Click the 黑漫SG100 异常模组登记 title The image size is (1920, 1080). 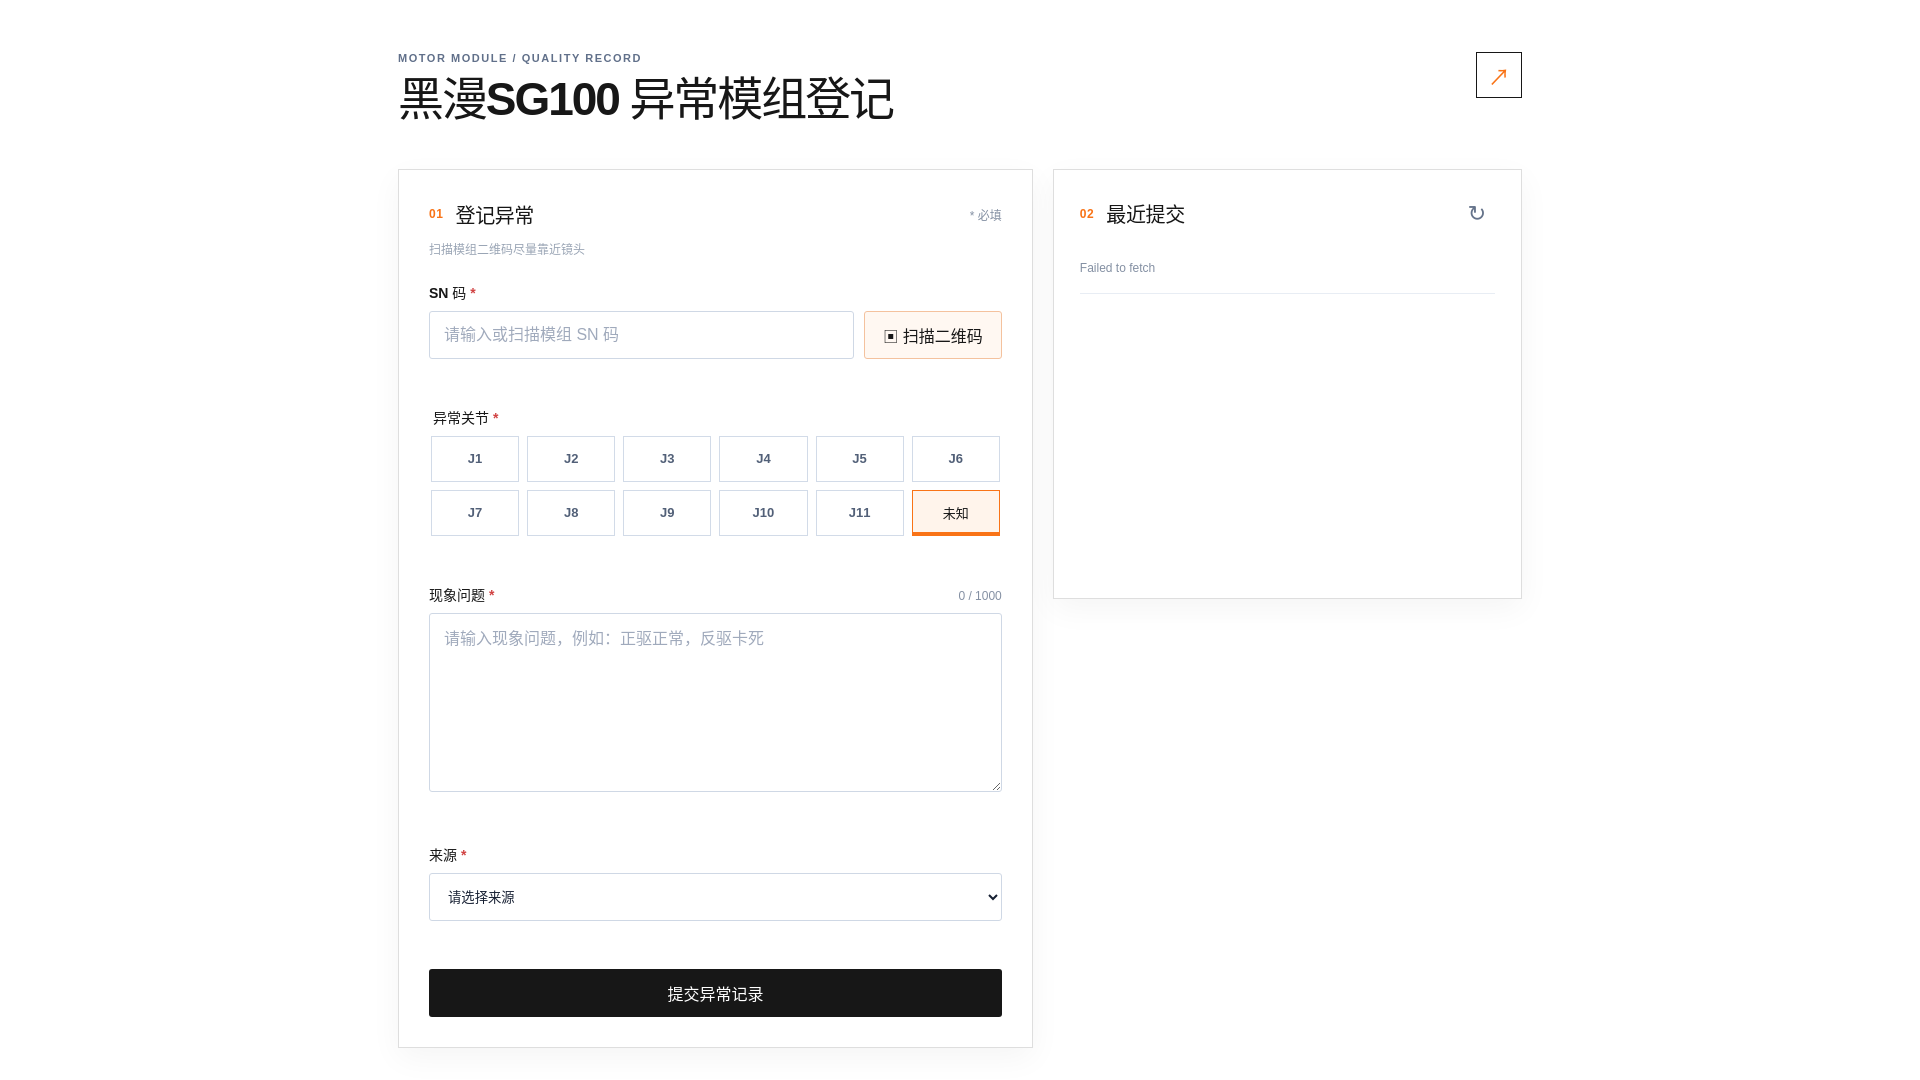(x=646, y=99)
